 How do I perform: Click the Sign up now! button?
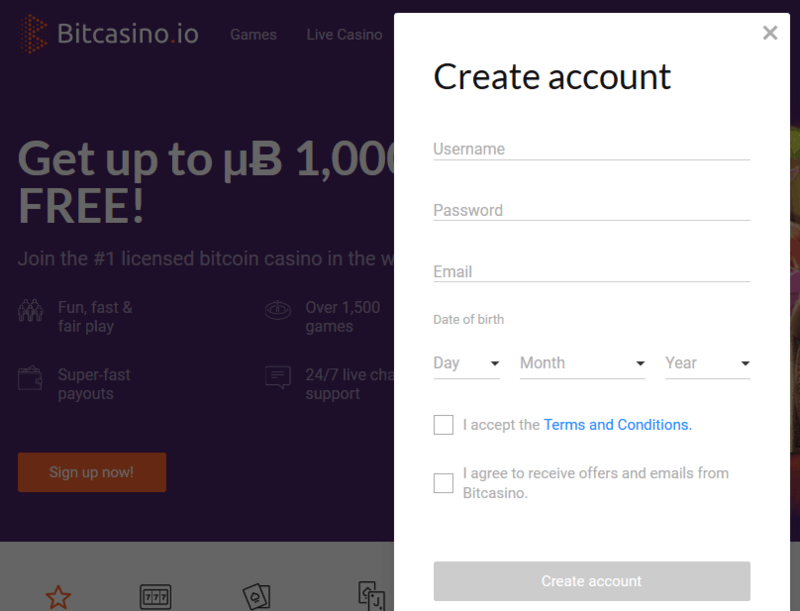[92, 472]
